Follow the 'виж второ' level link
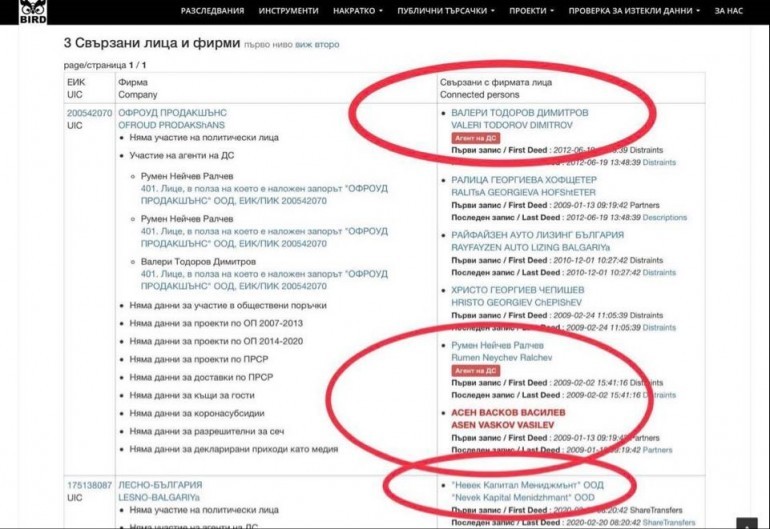770x529 pixels. (x=316, y=45)
